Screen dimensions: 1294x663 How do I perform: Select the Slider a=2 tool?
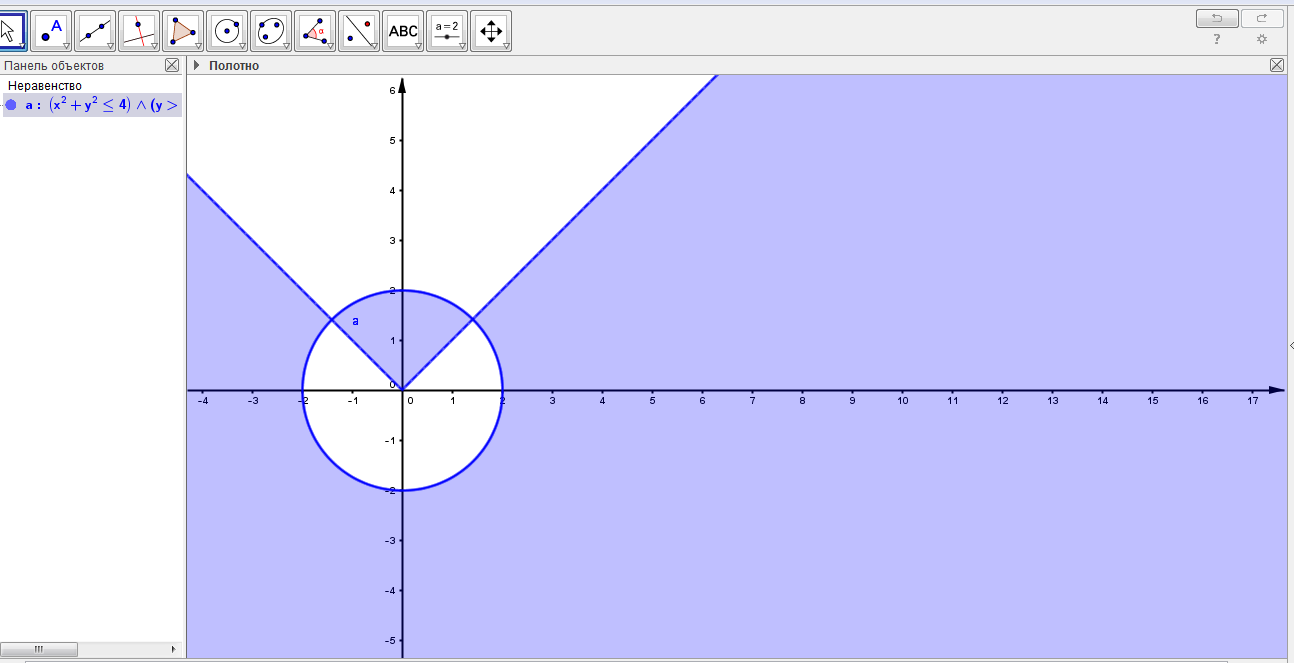(448, 31)
